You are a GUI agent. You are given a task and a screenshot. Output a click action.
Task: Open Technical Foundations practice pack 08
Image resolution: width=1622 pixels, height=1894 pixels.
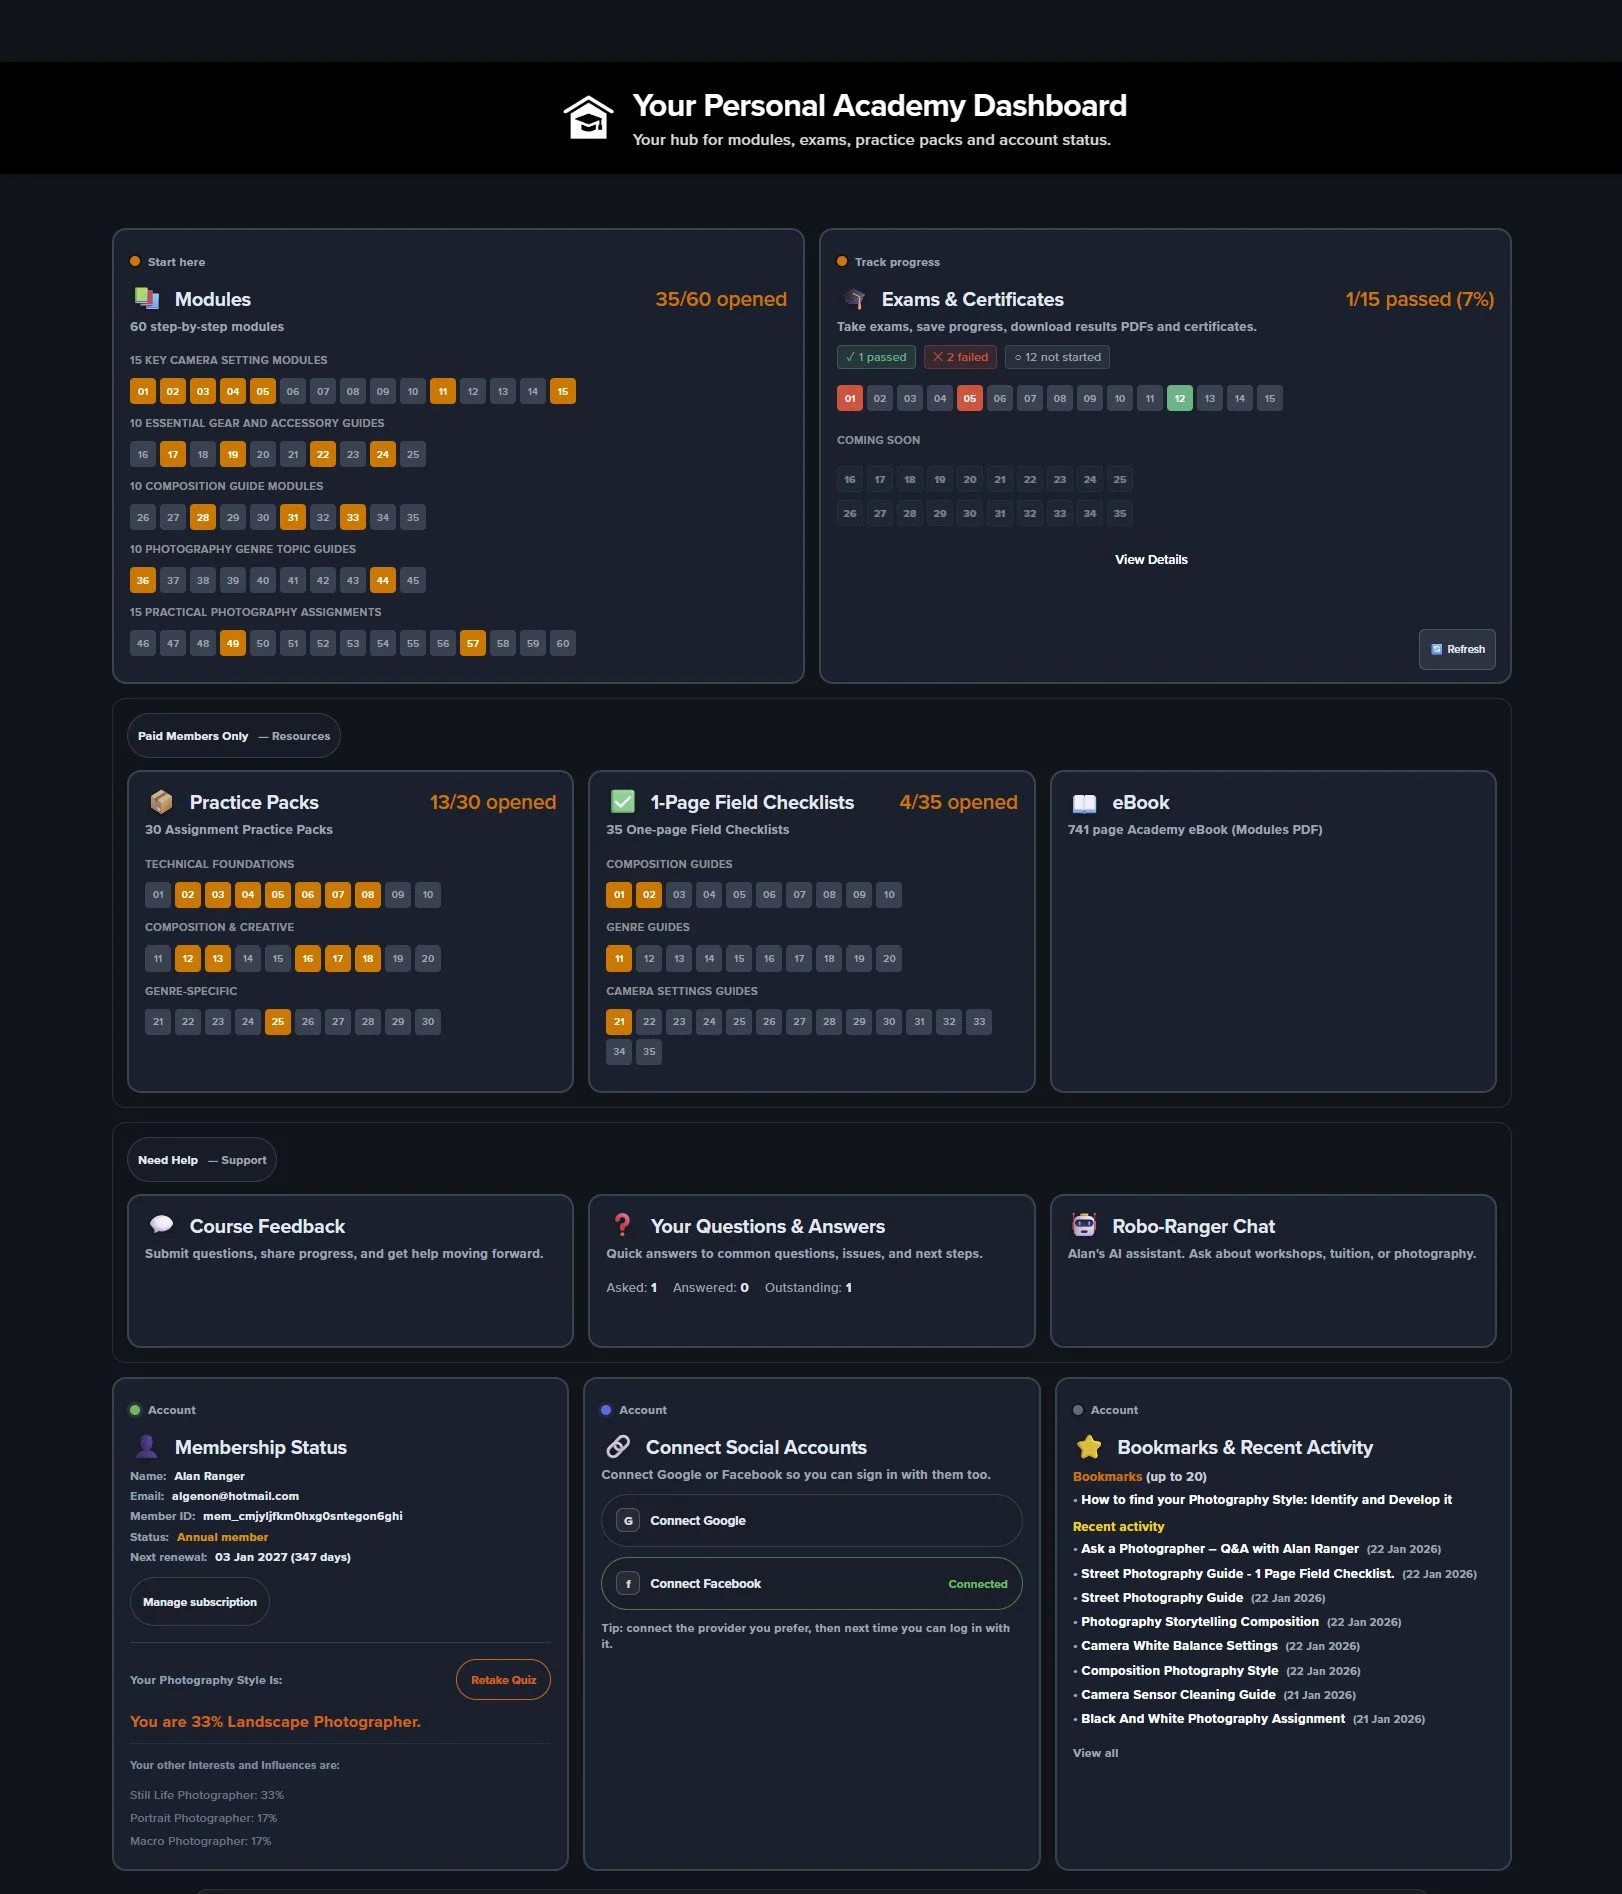(368, 894)
